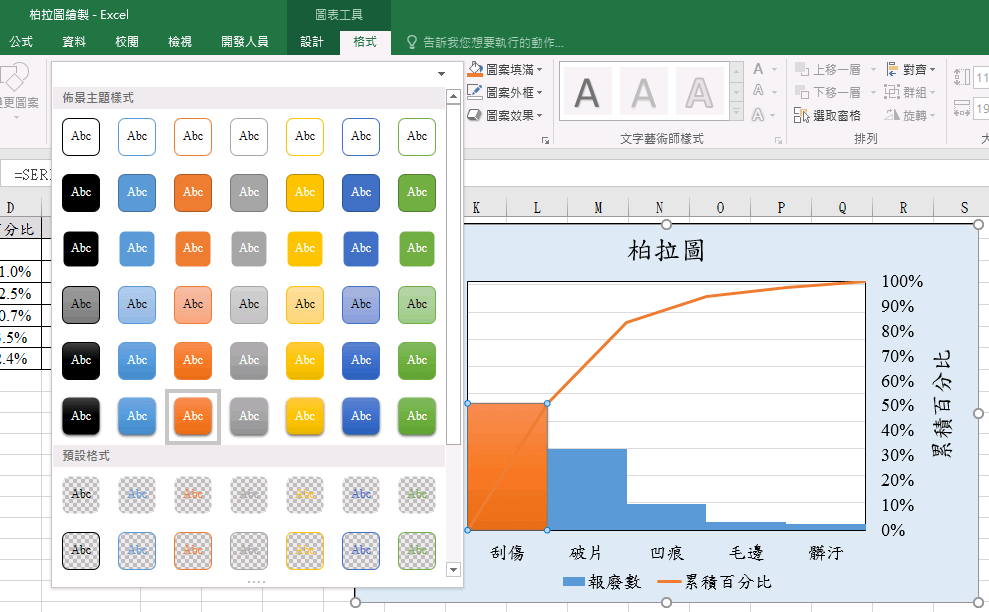The height and width of the screenshot is (612, 989).
Task: Choose the transparent orange preset Abc style
Action: pos(193,493)
